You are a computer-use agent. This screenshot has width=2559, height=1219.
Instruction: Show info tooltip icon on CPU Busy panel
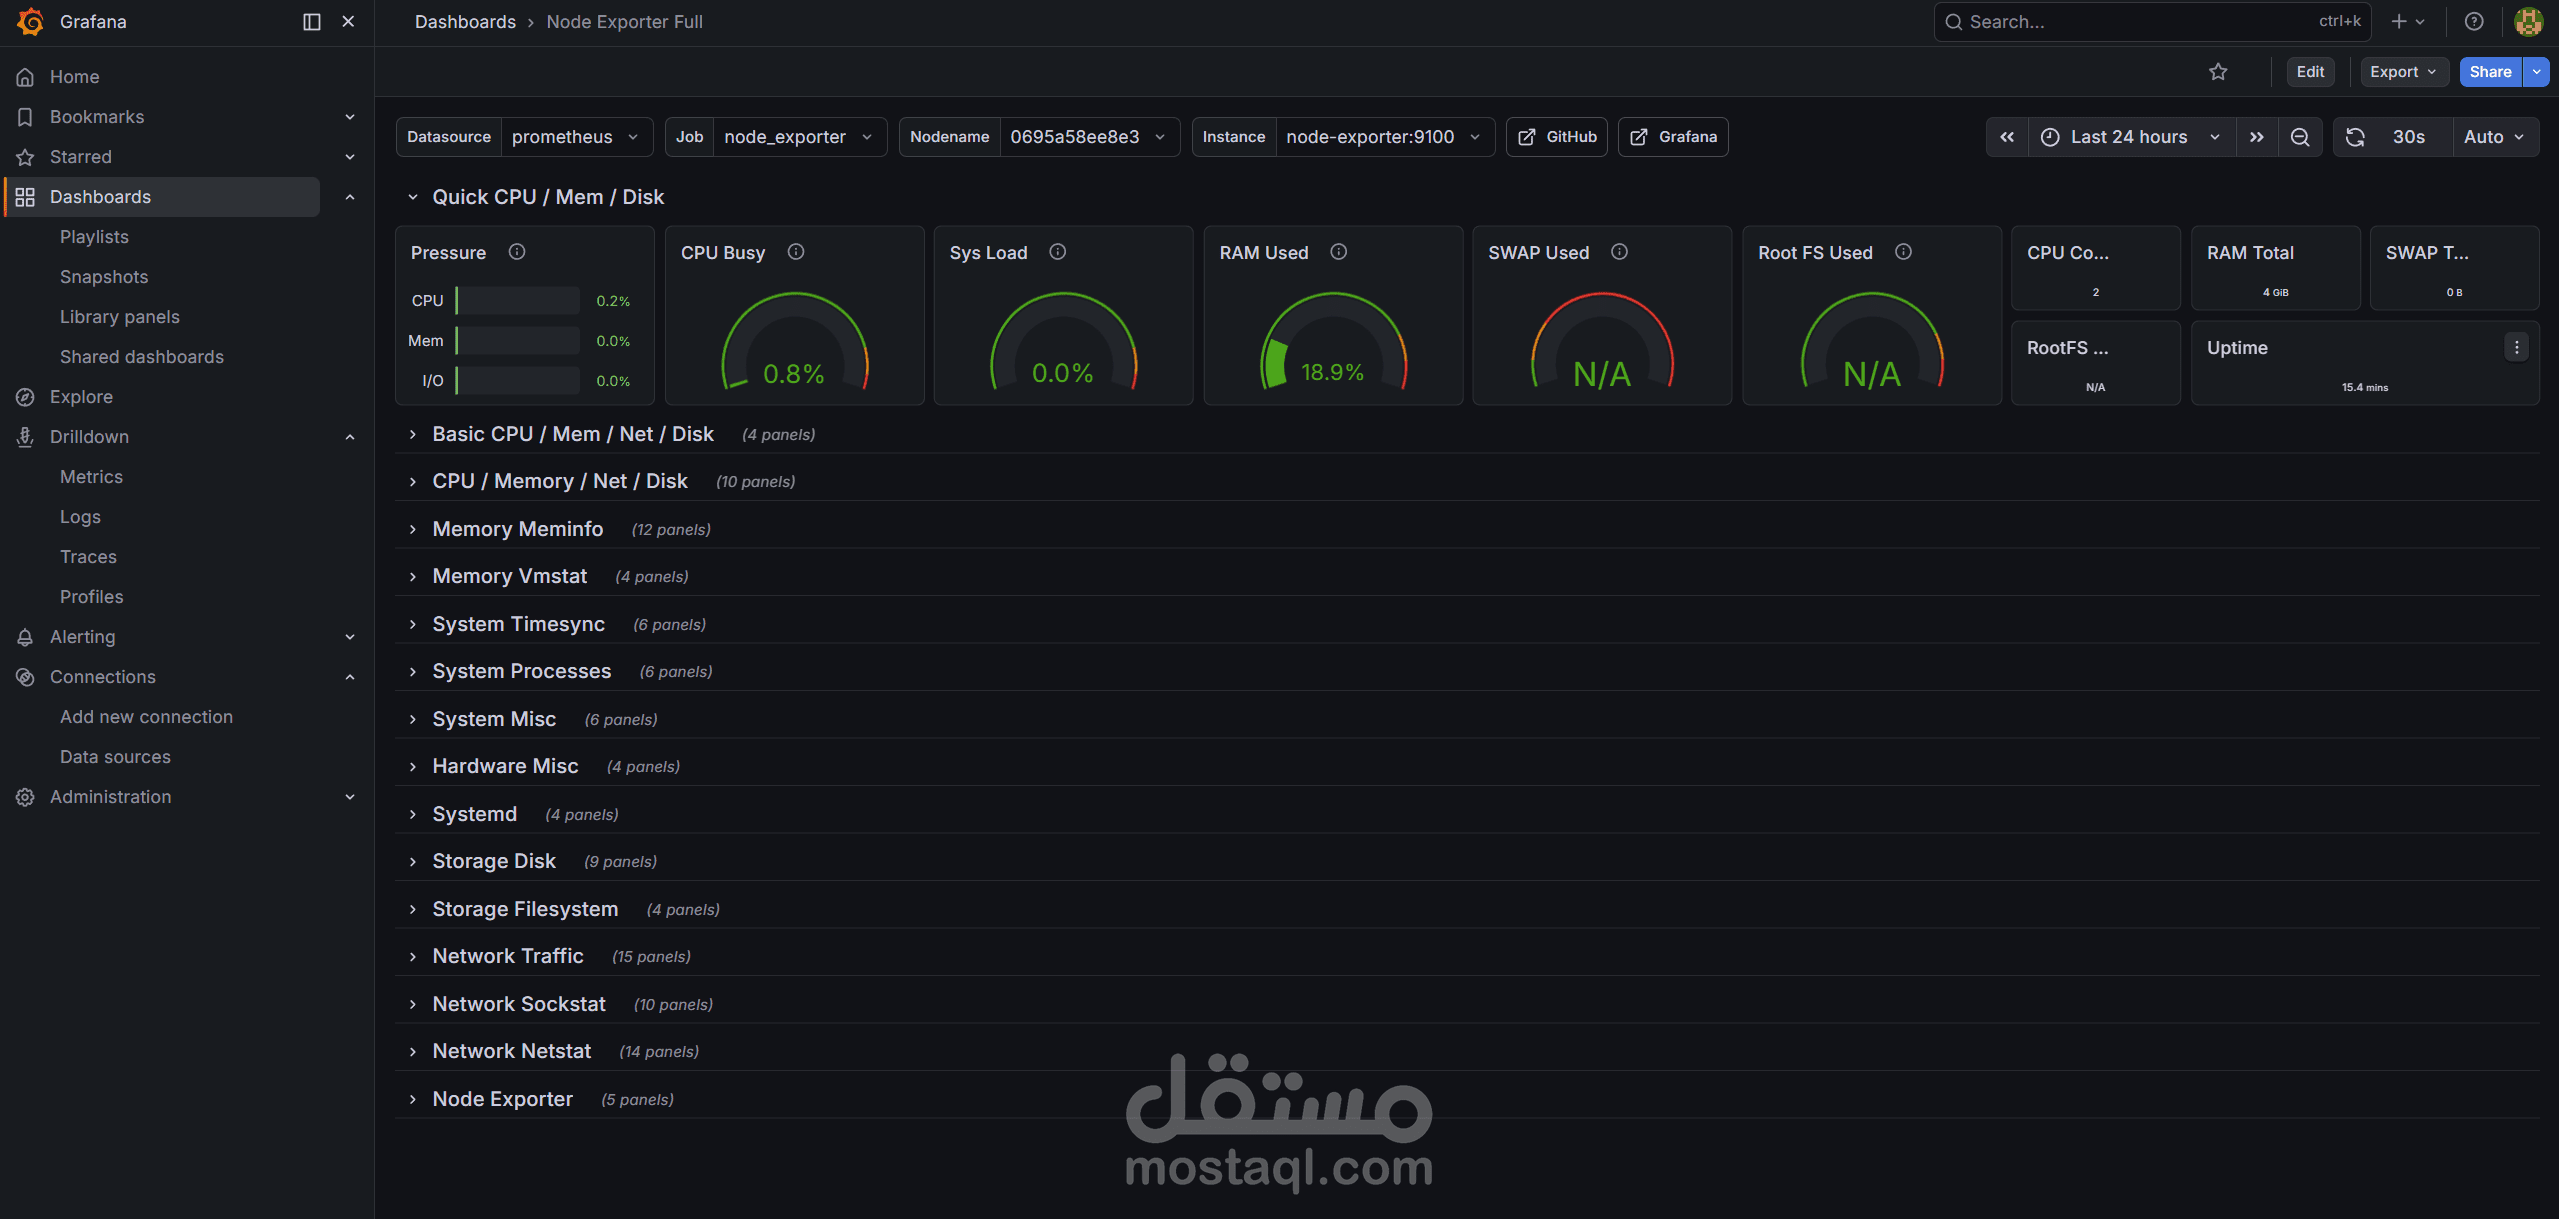(x=795, y=252)
